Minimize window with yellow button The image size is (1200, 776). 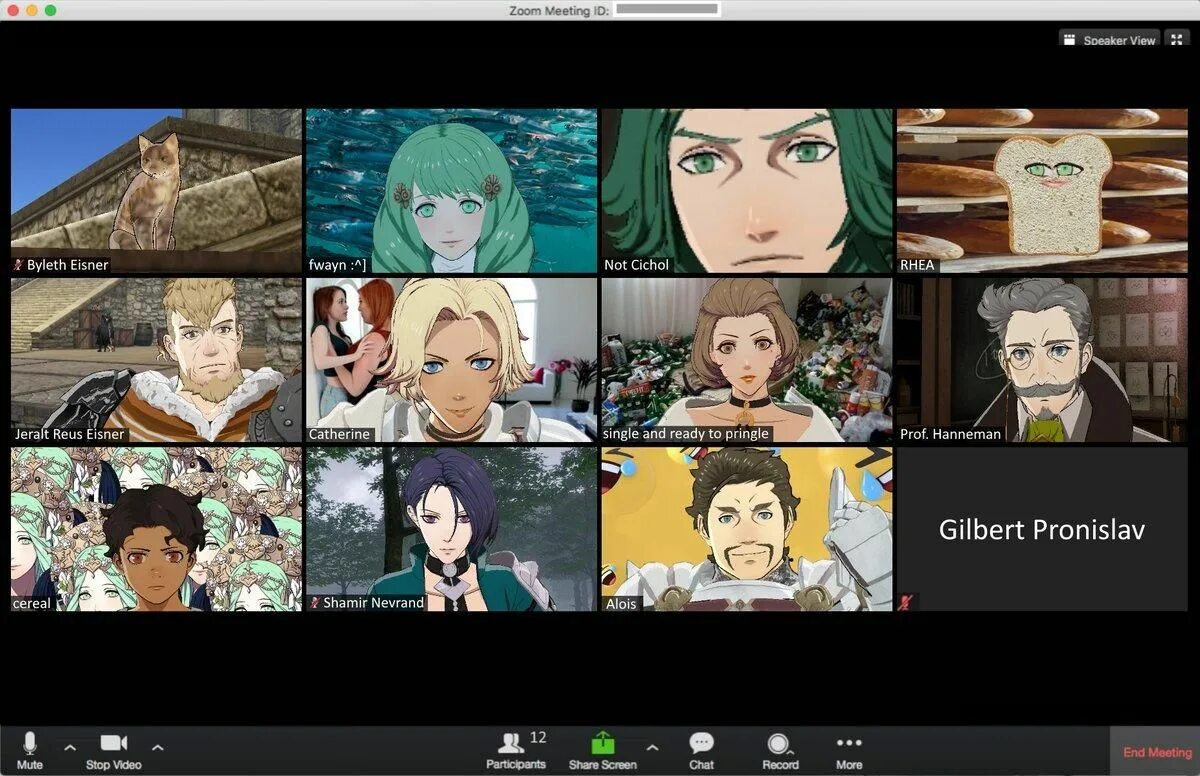click(x=32, y=10)
